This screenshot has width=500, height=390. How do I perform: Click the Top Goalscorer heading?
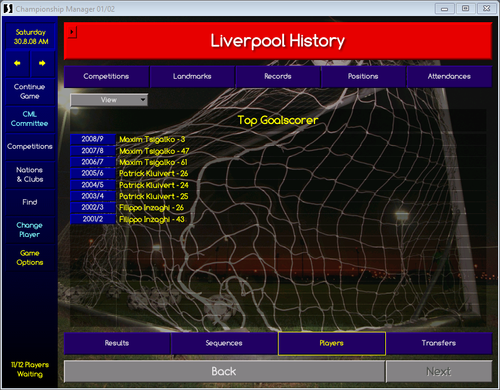point(278,120)
